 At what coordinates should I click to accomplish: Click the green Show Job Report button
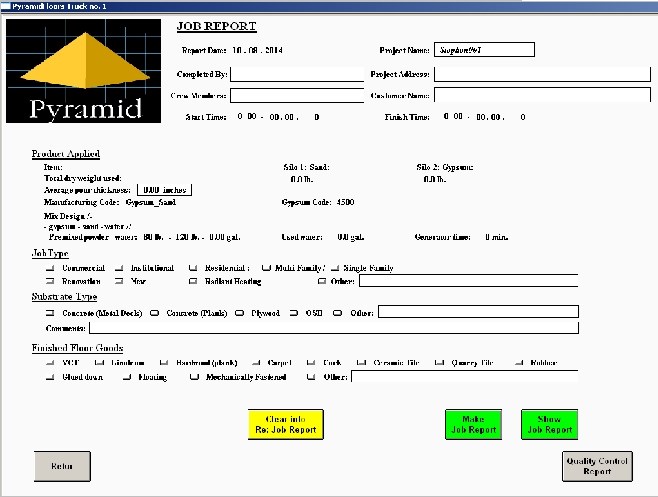pos(549,424)
